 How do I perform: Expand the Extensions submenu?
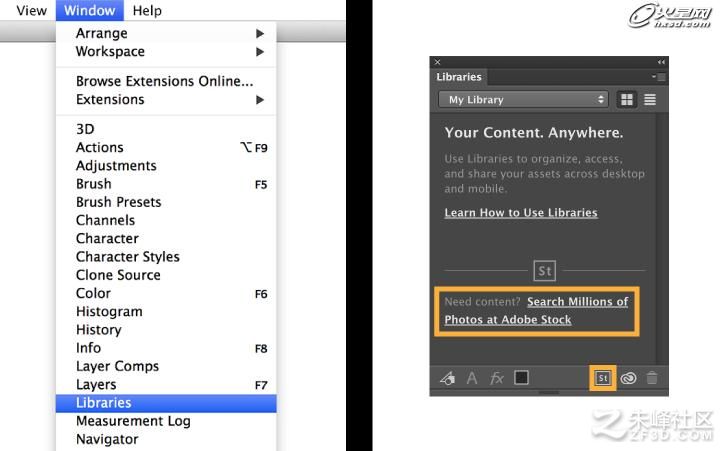point(166,99)
